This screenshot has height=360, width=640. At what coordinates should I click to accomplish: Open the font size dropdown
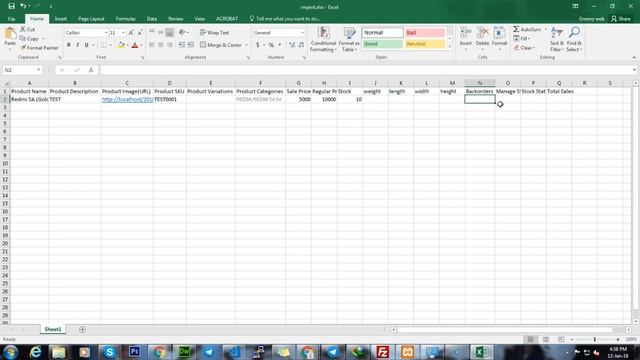click(x=123, y=33)
